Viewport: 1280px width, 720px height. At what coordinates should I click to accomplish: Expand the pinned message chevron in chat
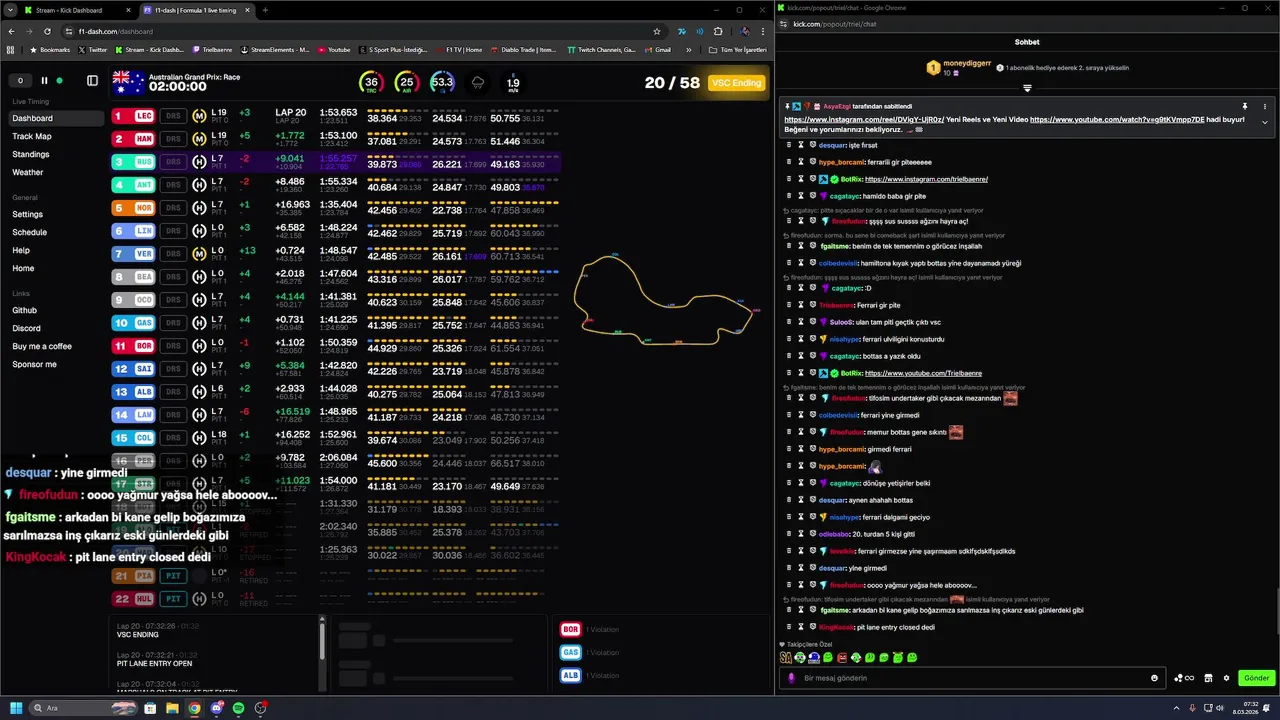pyautogui.click(x=1265, y=122)
